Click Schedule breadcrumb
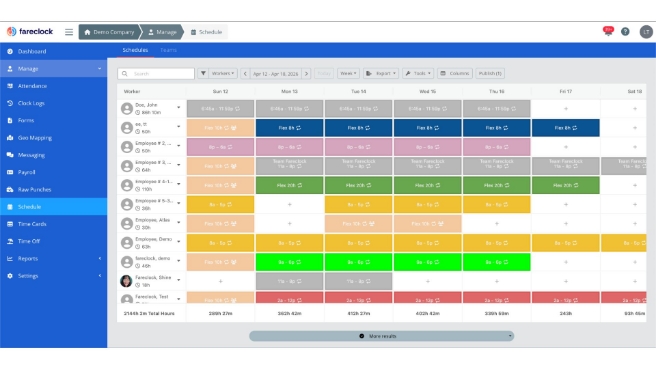This screenshot has height=369, width=656. click(206, 32)
